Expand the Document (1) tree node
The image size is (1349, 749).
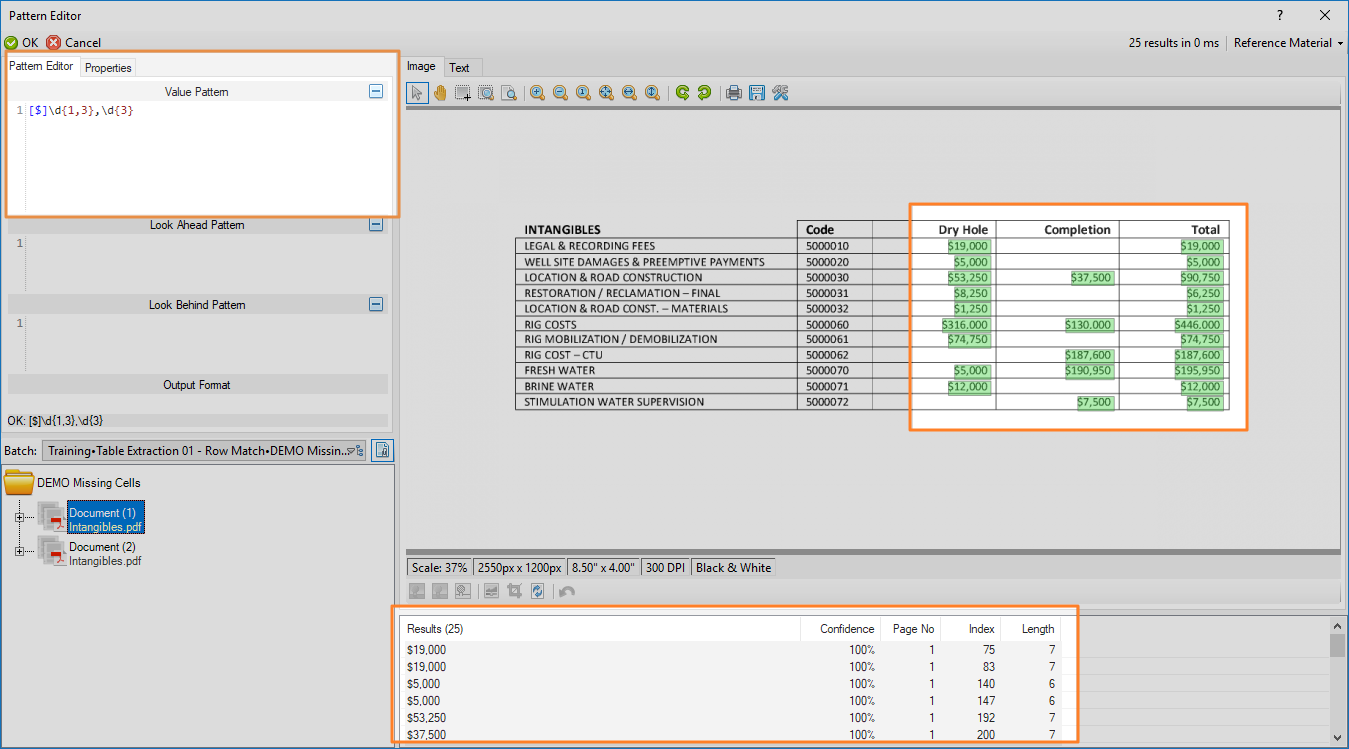tap(19, 517)
